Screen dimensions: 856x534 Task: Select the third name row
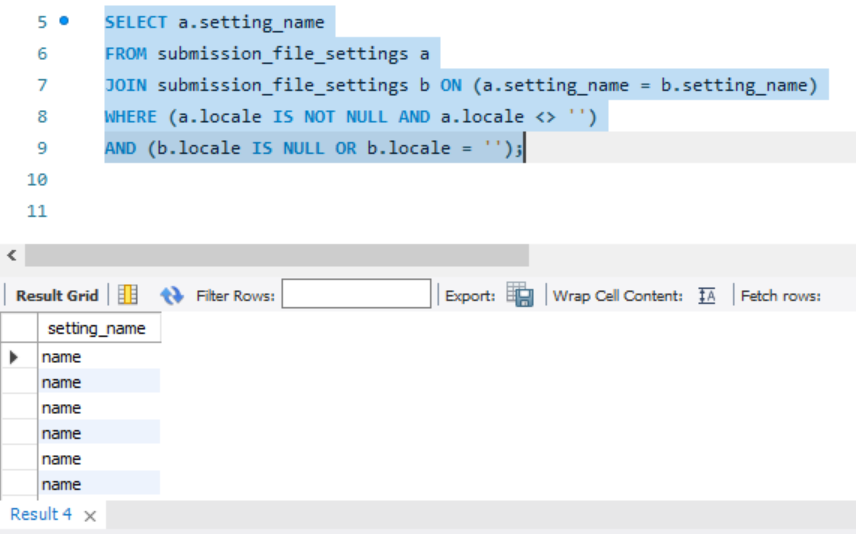click(99, 408)
